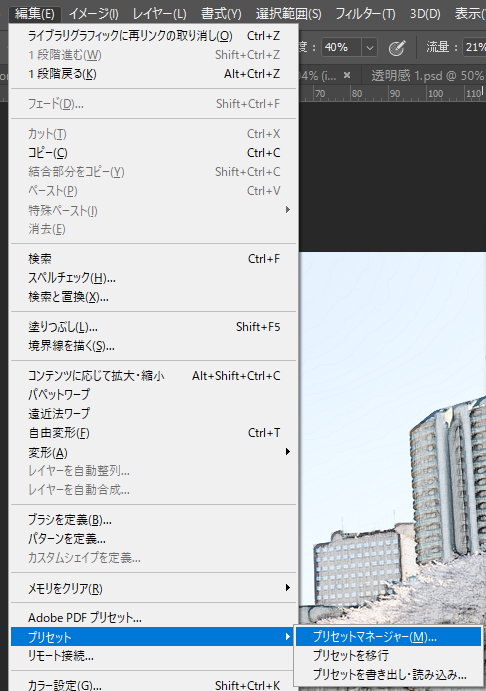Close the document tab ending in 4% (i...
The height and width of the screenshot is (691, 486).
tap(347, 75)
